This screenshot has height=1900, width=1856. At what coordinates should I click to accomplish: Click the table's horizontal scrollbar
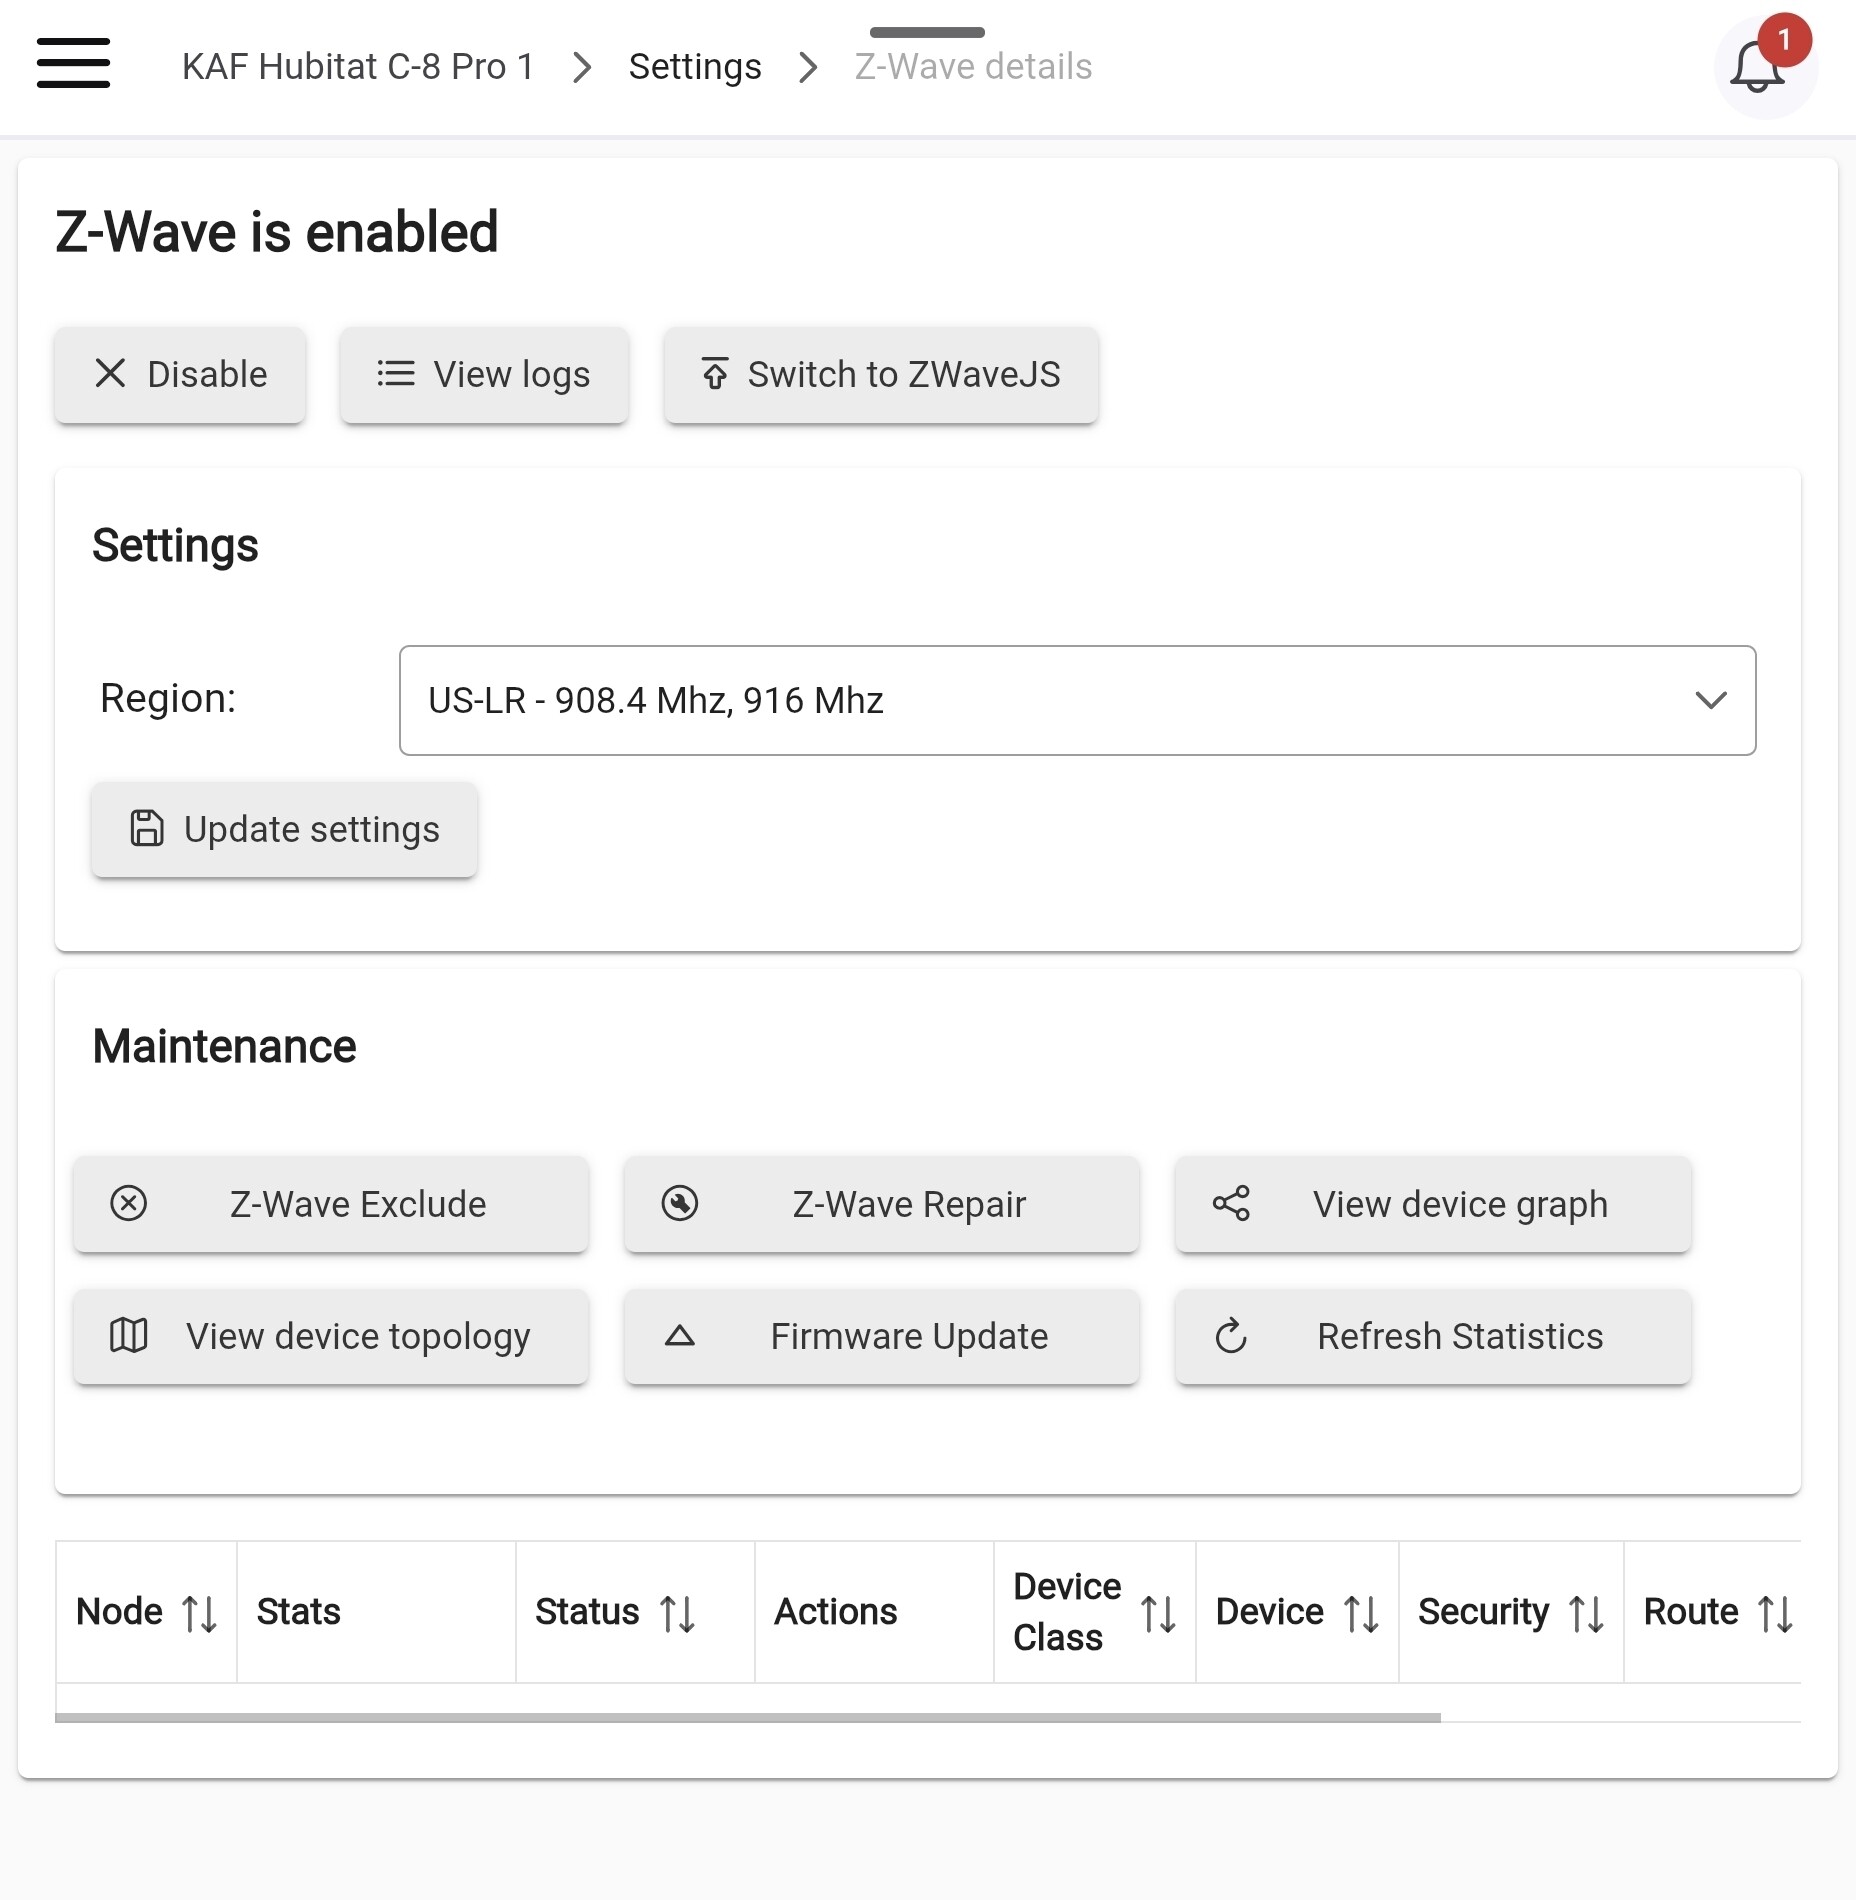(x=748, y=1717)
